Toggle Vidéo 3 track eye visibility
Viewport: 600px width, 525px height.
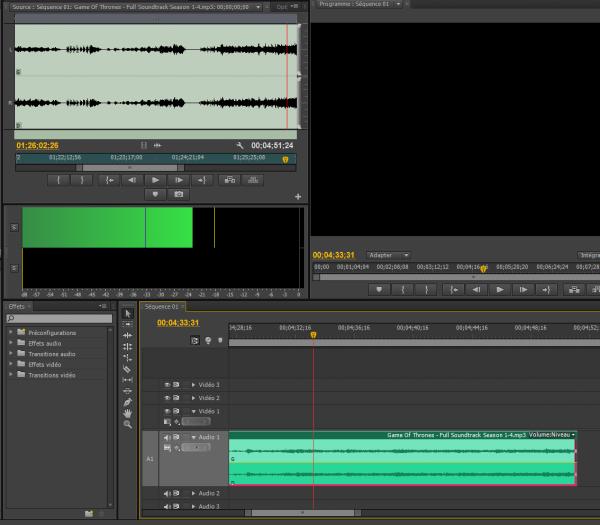[167, 385]
